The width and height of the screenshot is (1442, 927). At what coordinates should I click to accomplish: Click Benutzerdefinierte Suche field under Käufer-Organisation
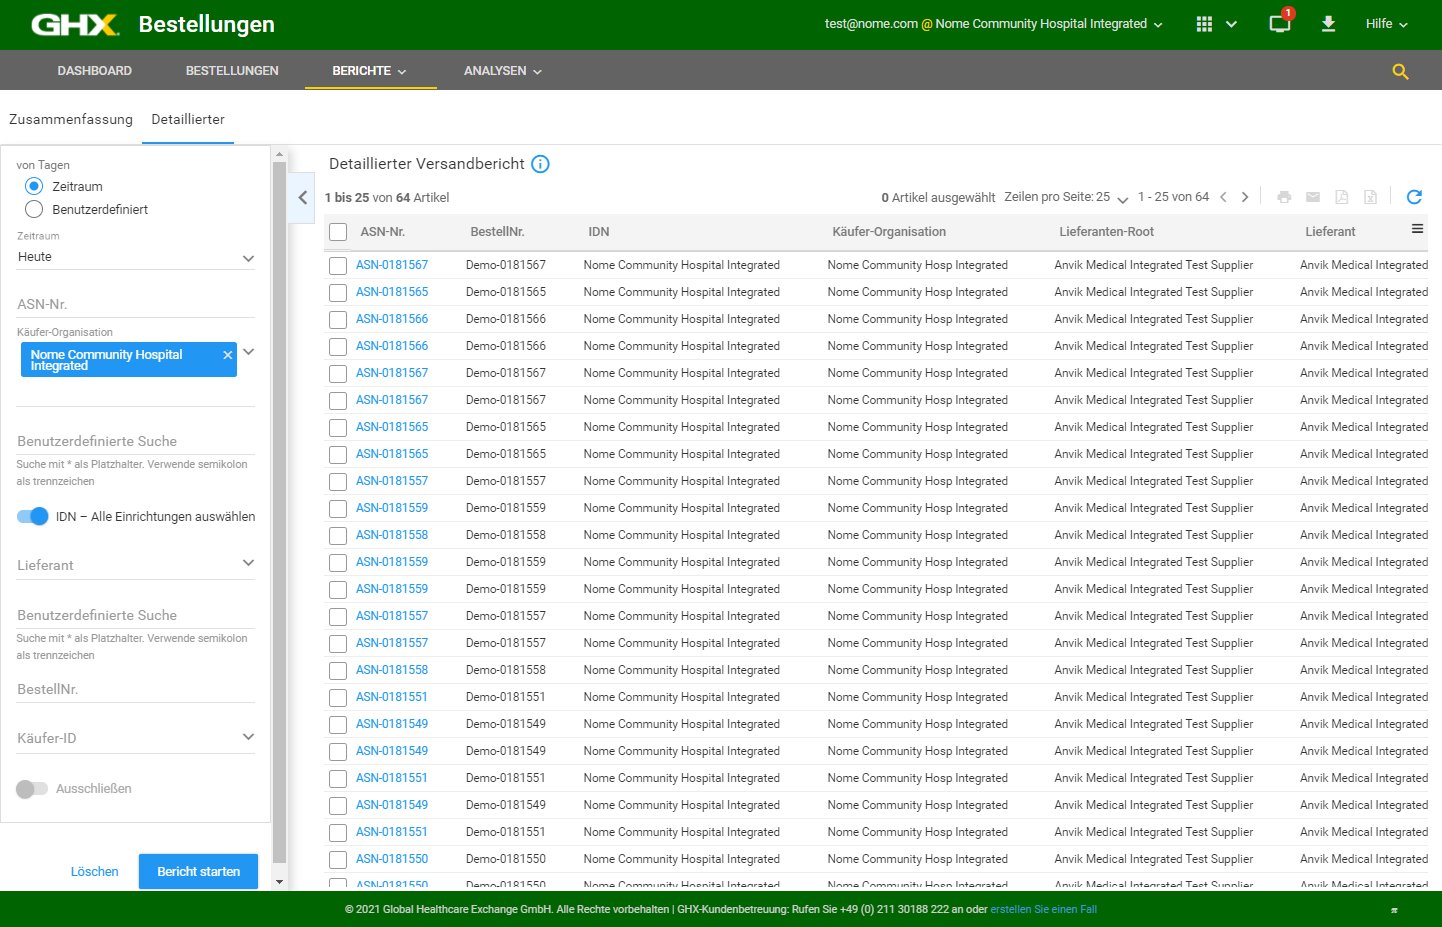coord(136,441)
